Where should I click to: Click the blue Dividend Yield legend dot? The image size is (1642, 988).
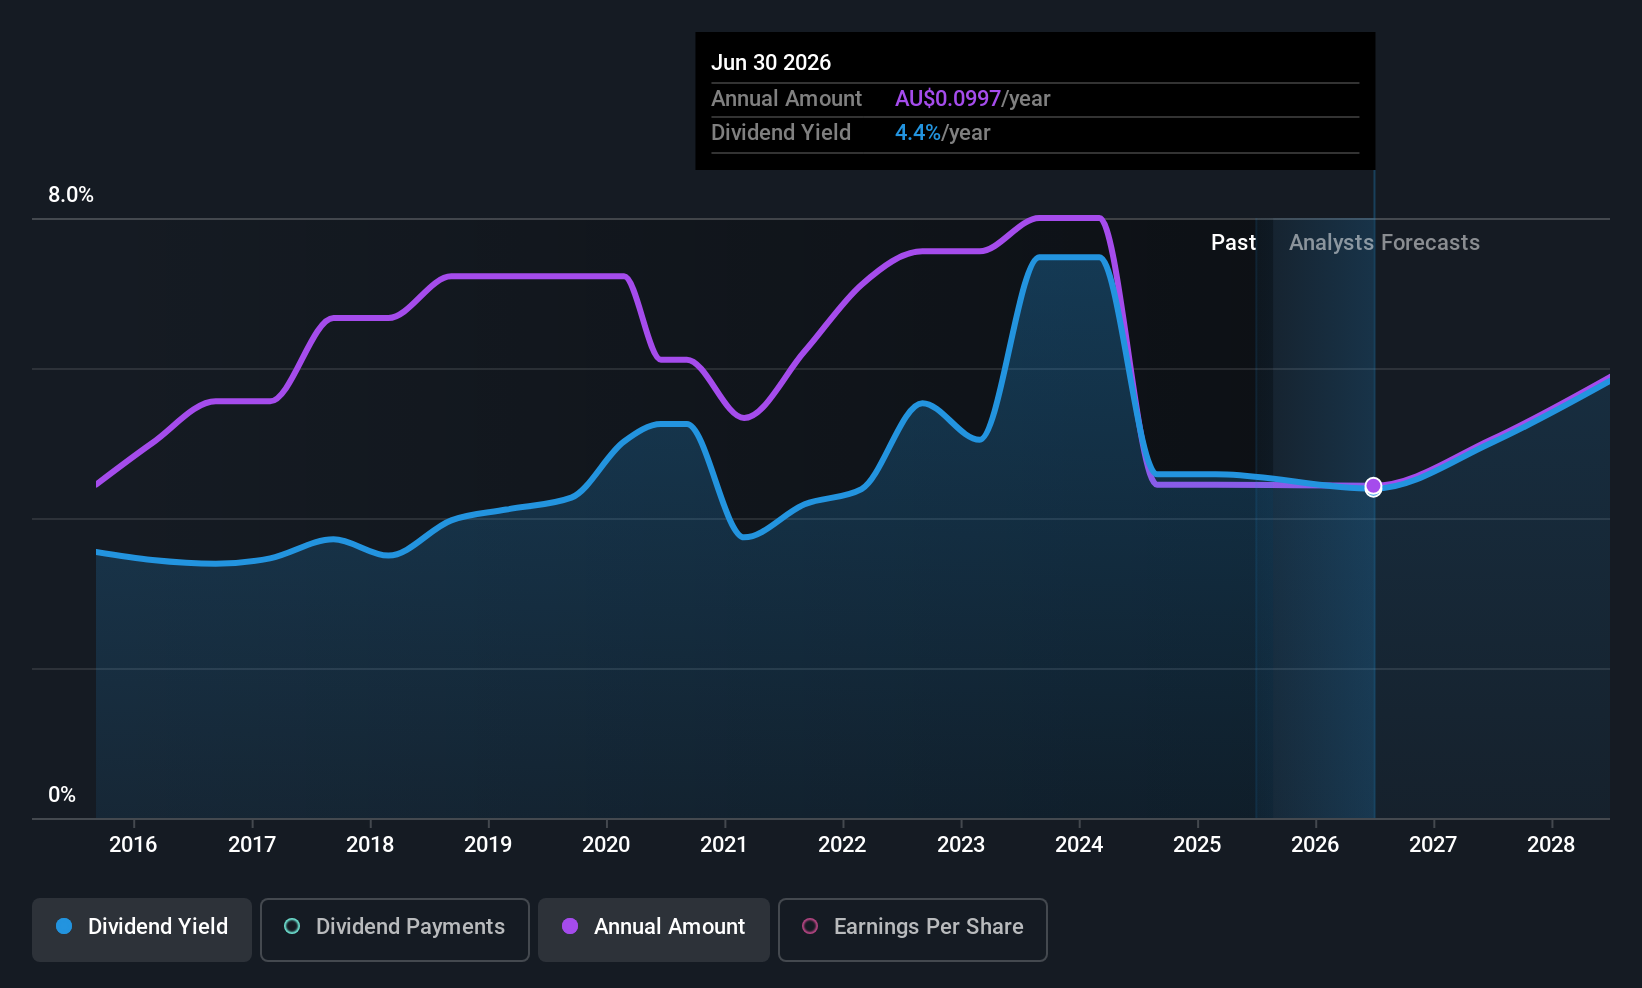click(x=64, y=926)
